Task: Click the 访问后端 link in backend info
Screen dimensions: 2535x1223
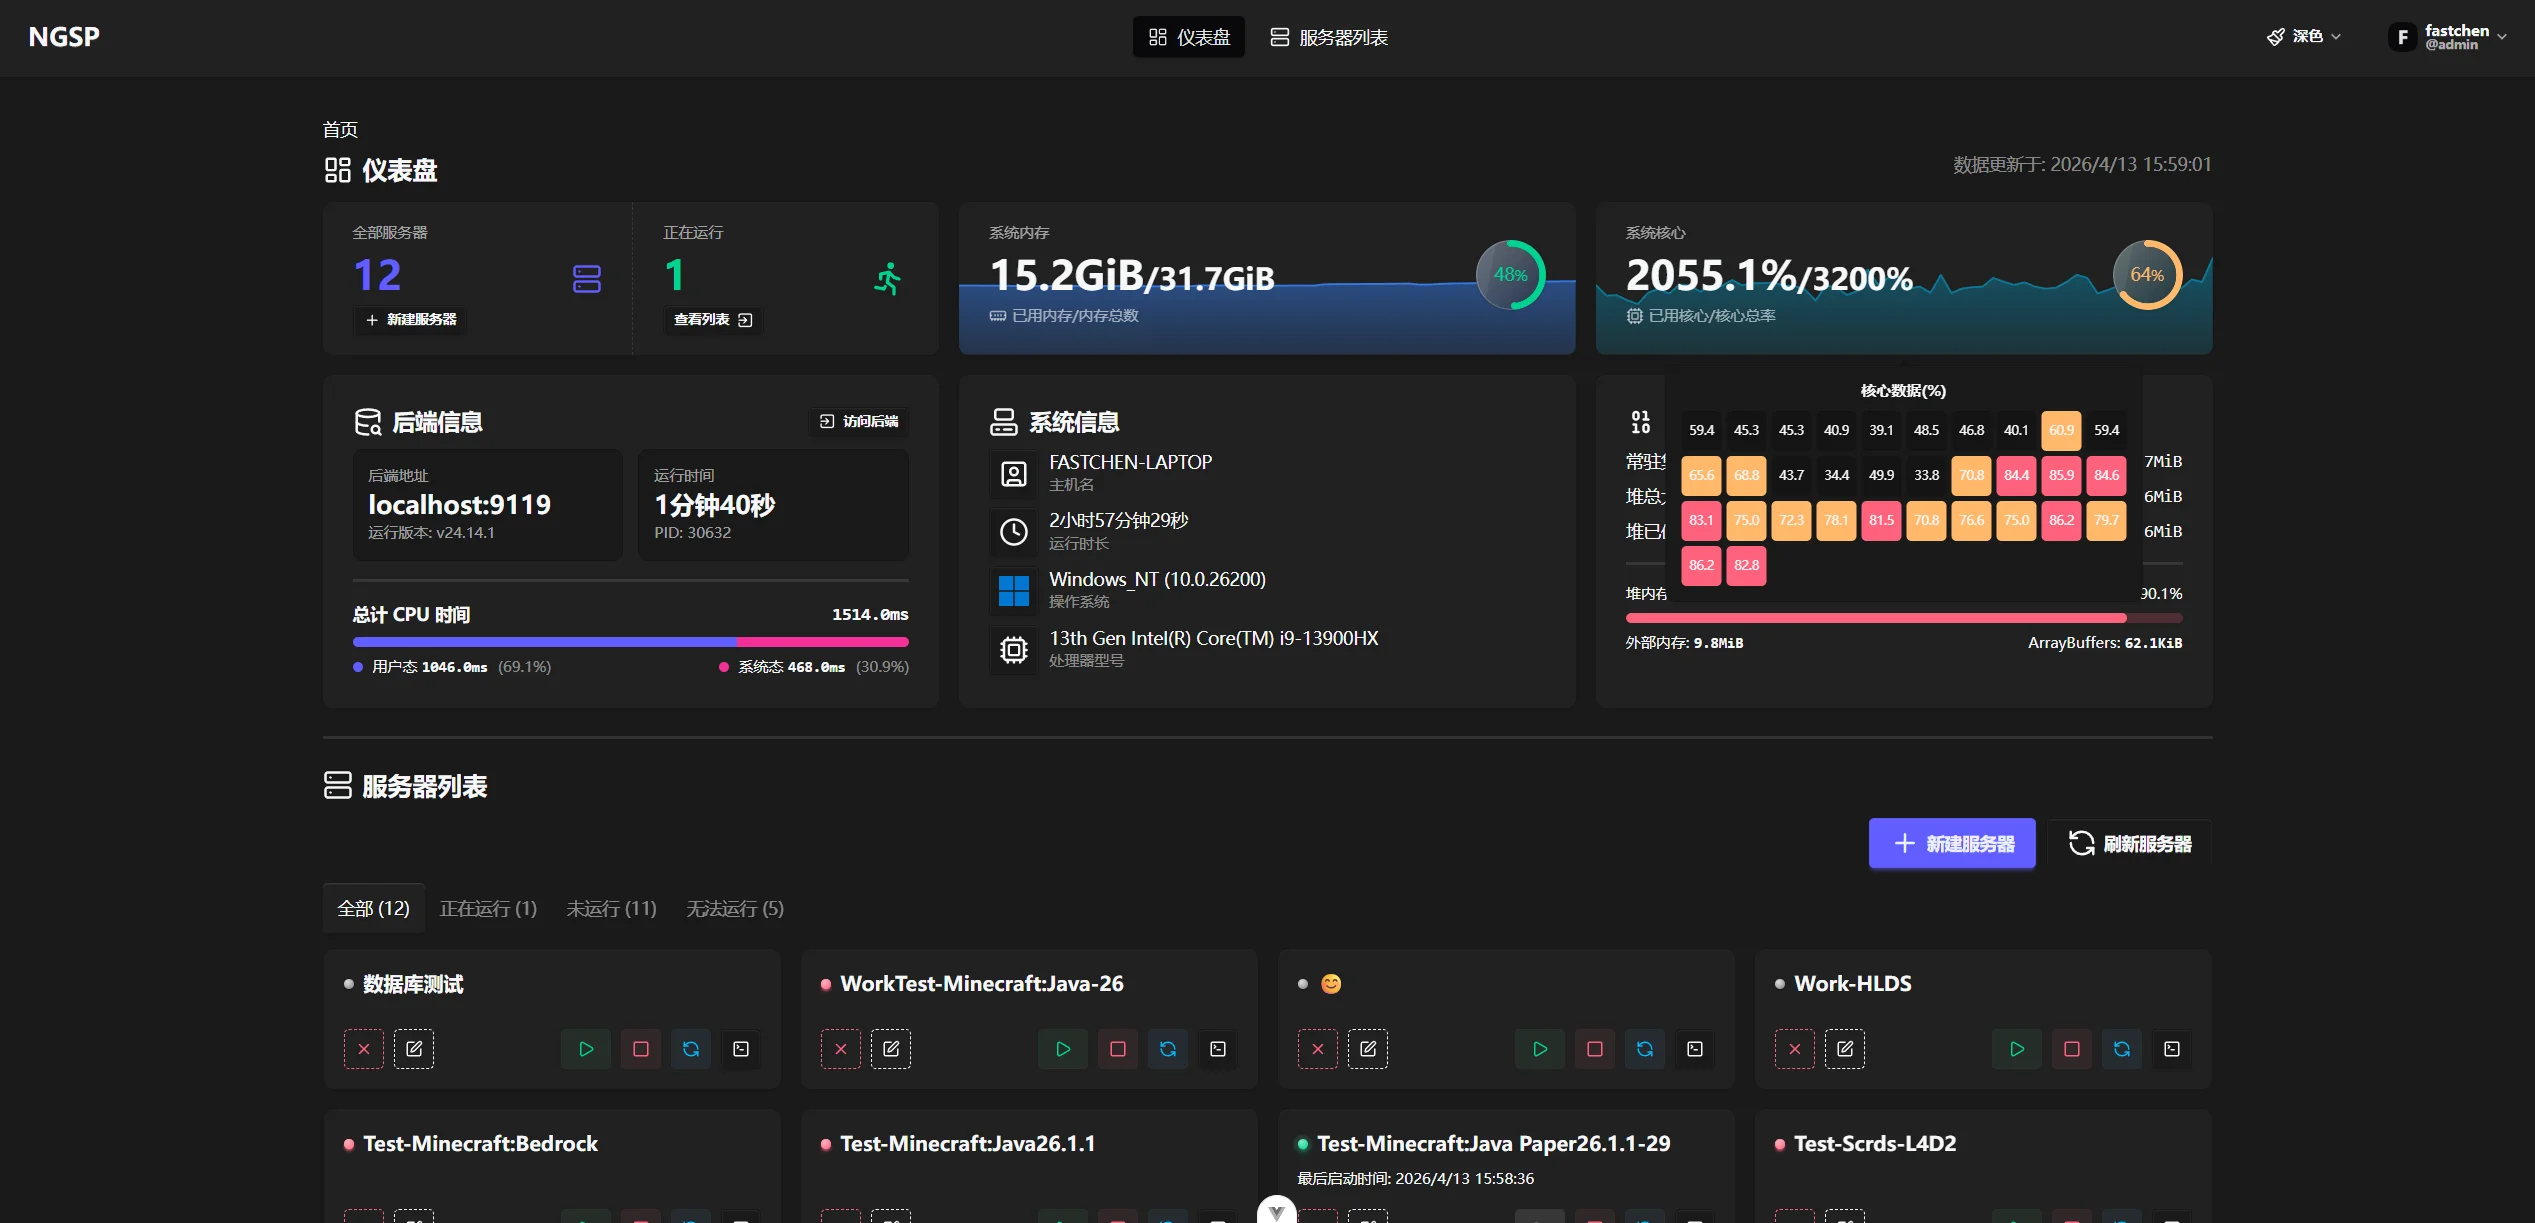Action: point(859,421)
